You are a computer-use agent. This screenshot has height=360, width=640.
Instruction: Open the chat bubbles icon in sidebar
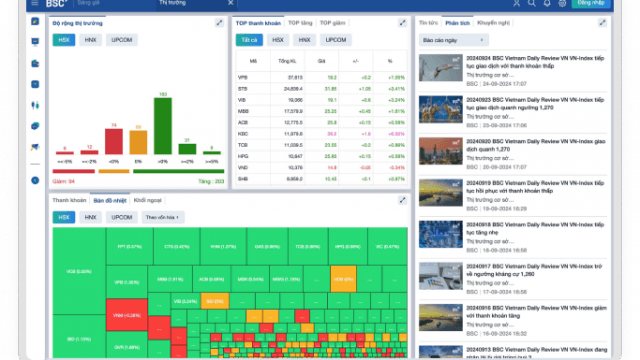point(35,126)
